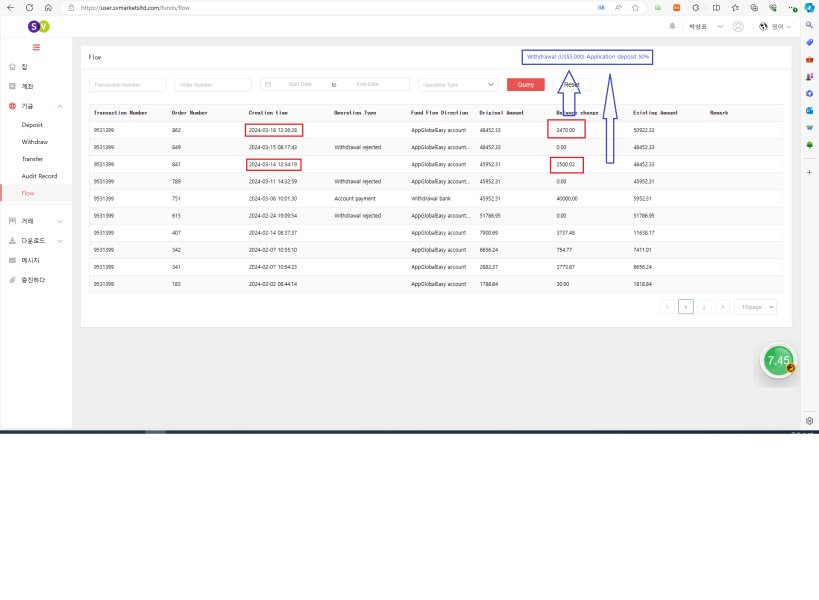Viewport: 819px width, 600px height.
Task: Click the SV logo
Action: coord(35,26)
